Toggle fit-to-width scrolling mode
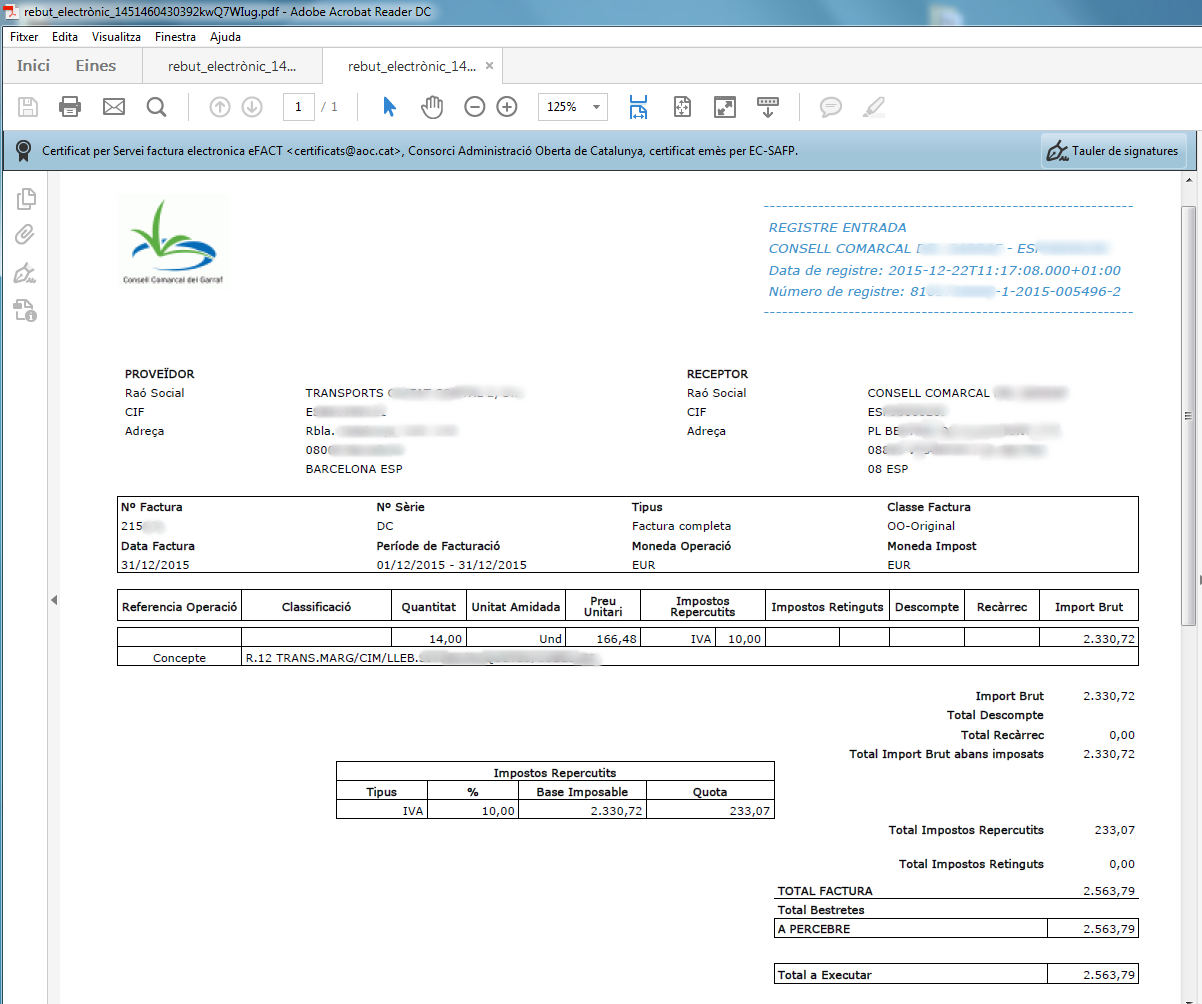This screenshot has width=1202, height=1004. (x=639, y=107)
